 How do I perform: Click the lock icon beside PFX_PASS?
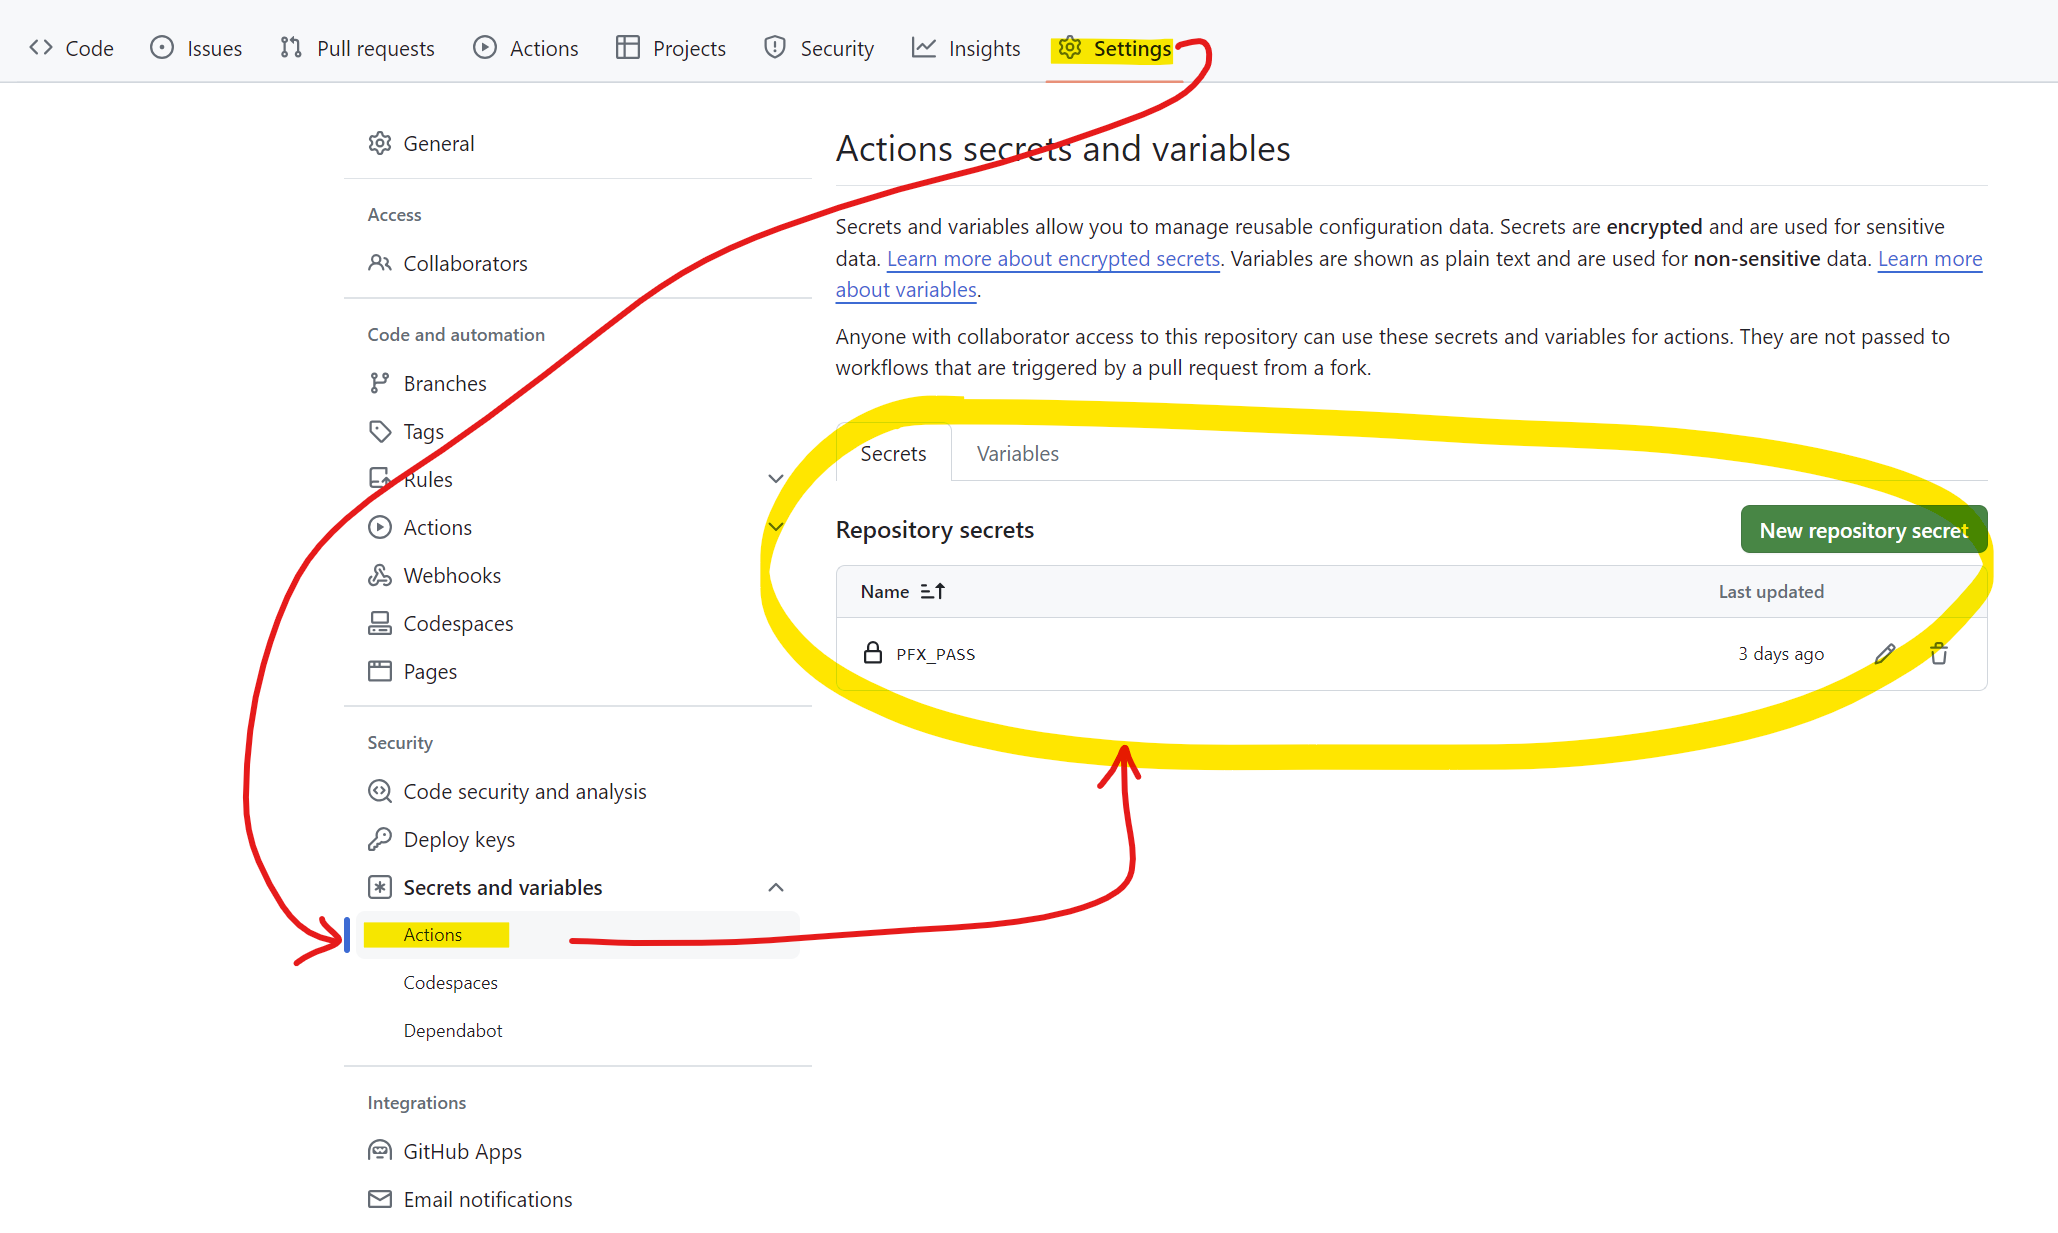tap(872, 653)
